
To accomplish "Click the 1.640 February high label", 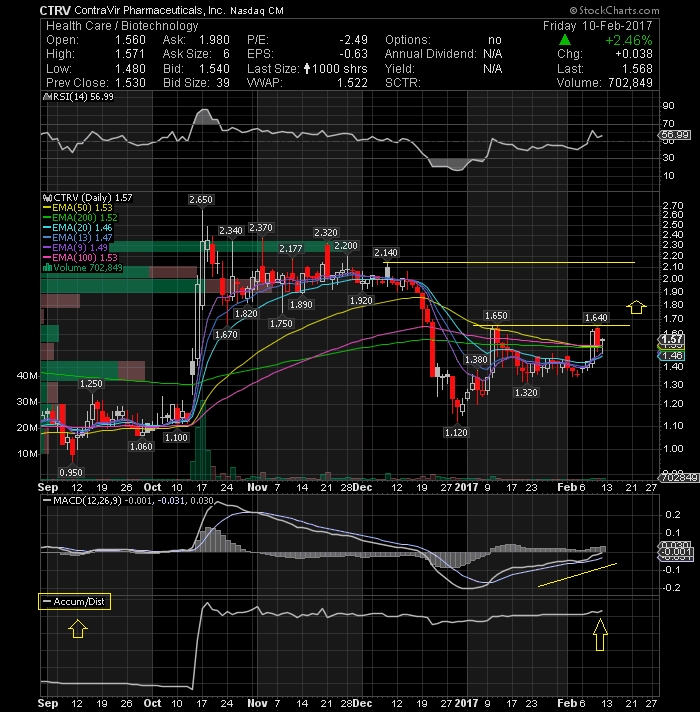I will (x=596, y=317).
